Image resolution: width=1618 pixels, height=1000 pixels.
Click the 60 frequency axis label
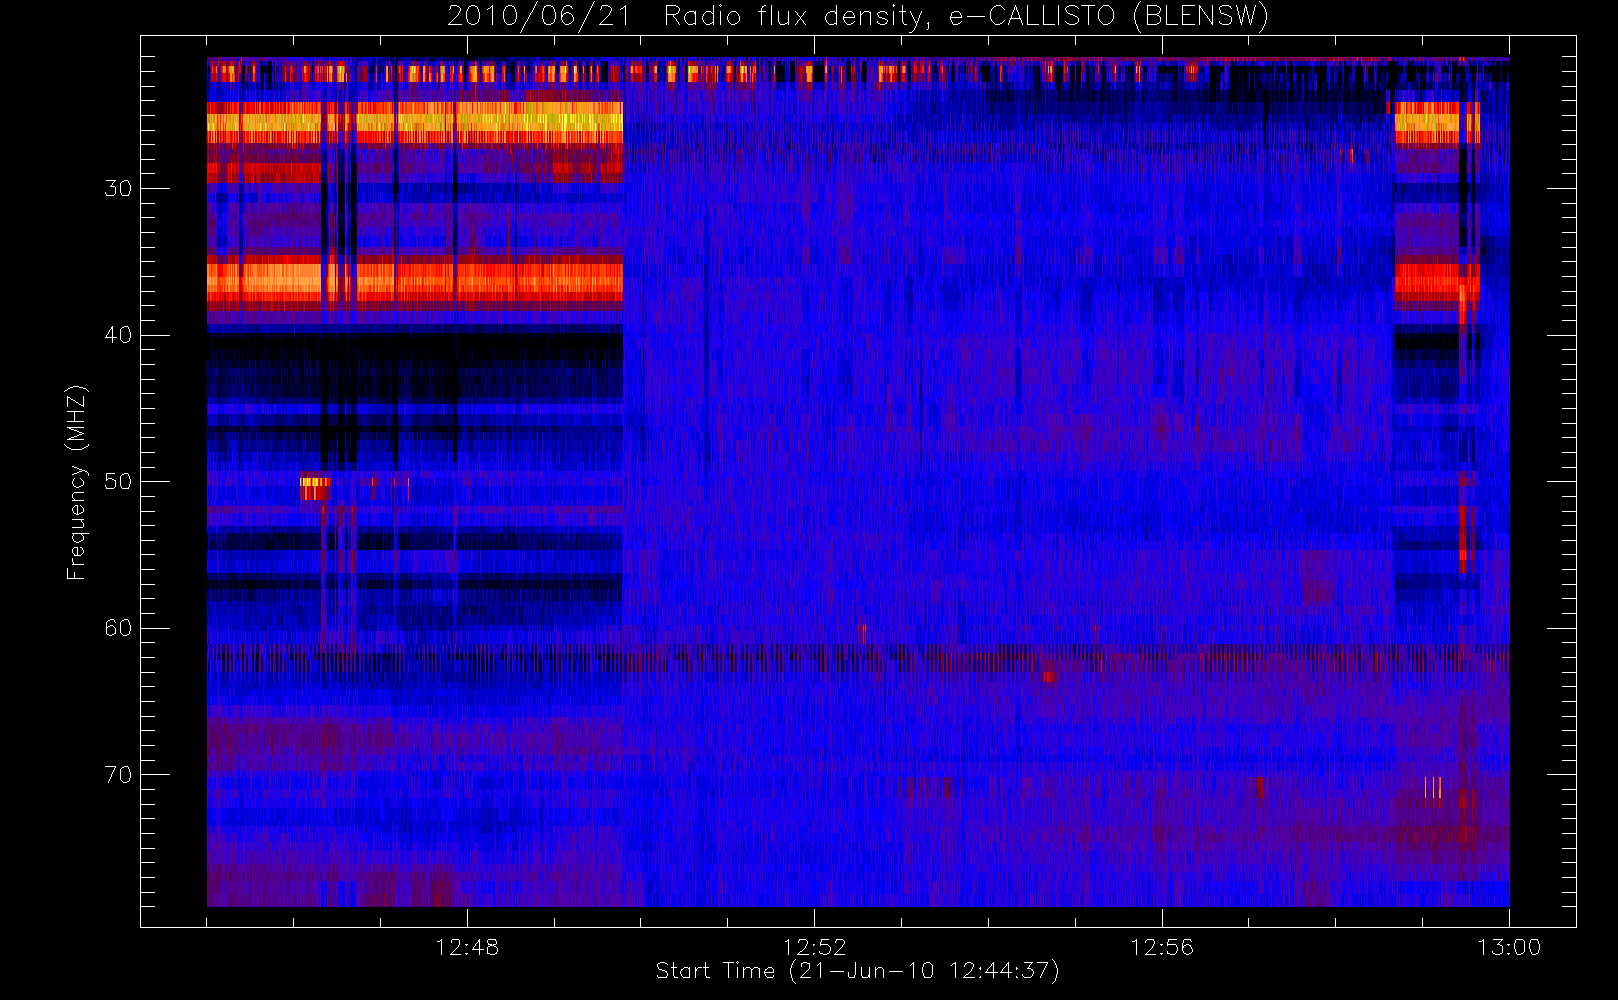pyautogui.click(x=118, y=628)
